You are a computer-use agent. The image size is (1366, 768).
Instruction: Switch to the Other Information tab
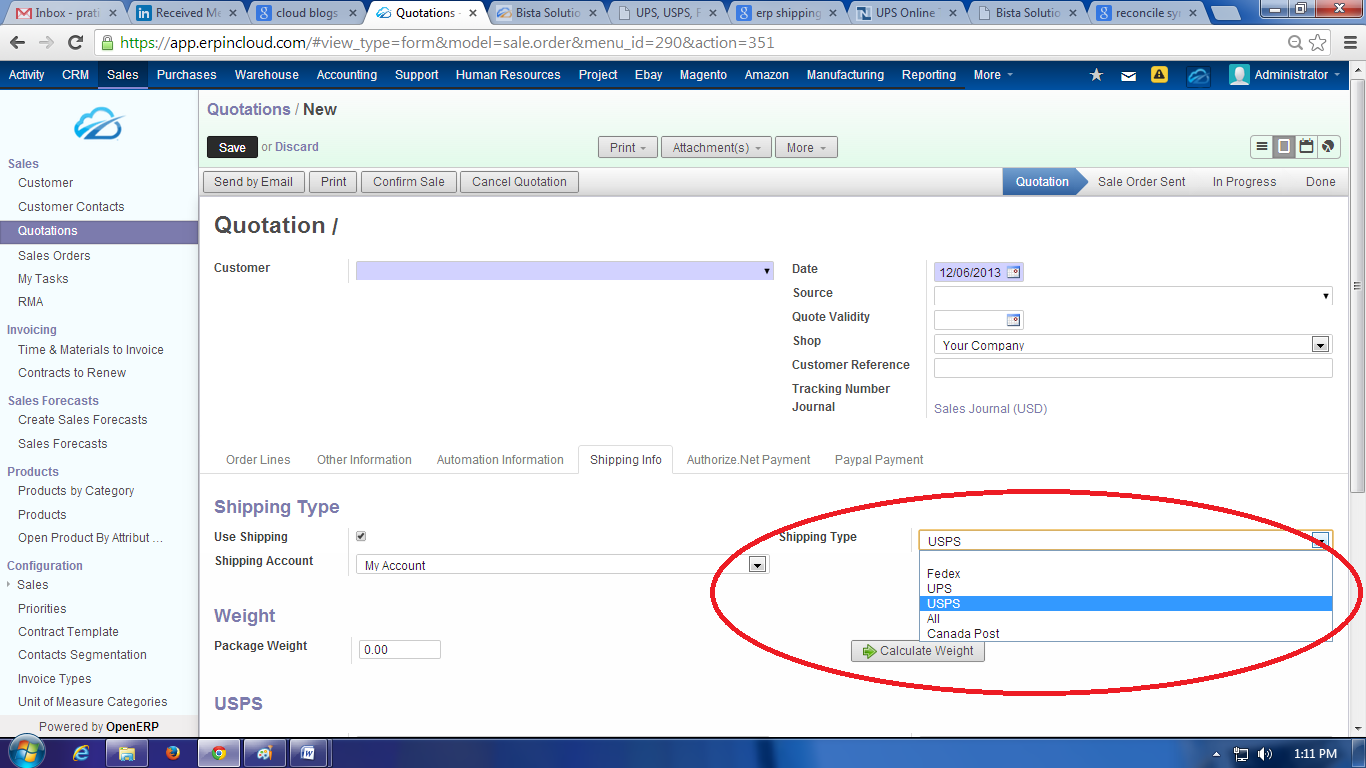click(364, 460)
